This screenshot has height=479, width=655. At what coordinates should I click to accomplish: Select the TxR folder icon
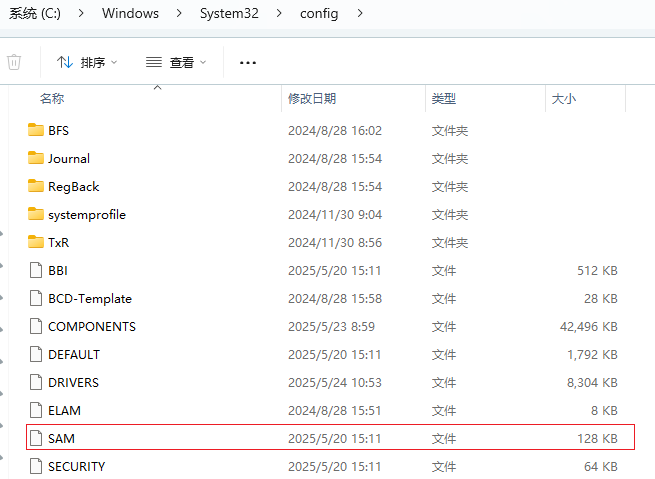click(36, 242)
